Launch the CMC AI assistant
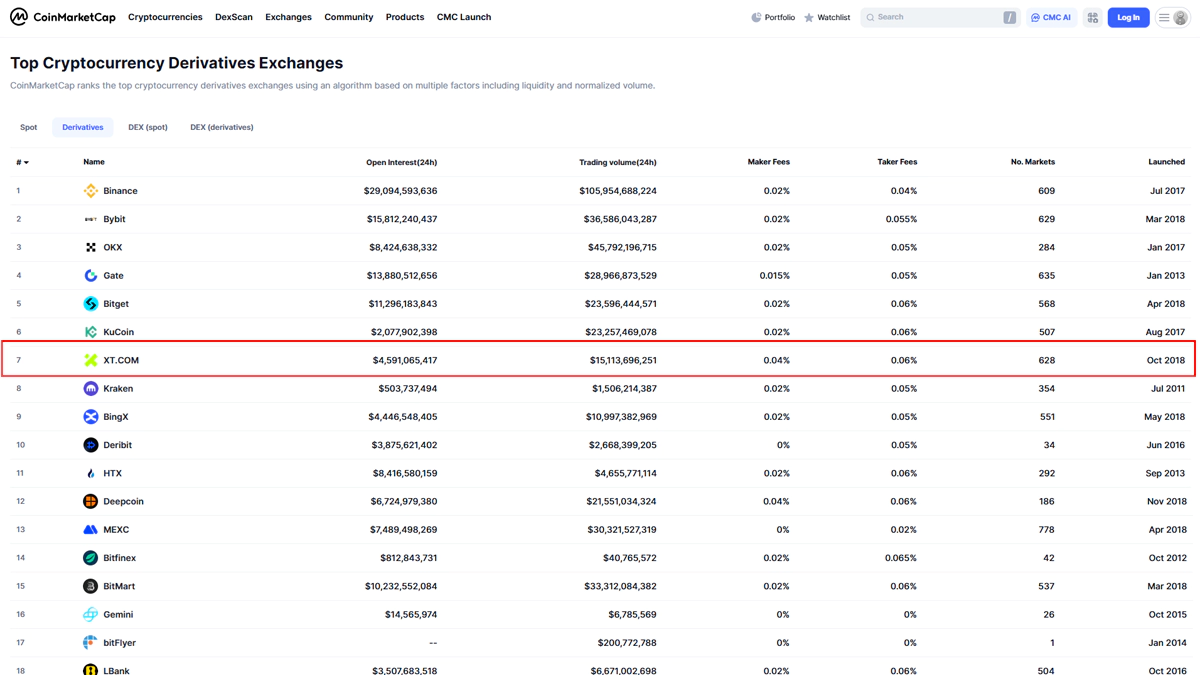Viewport: 1200px width, 675px height. pyautogui.click(x=1051, y=17)
